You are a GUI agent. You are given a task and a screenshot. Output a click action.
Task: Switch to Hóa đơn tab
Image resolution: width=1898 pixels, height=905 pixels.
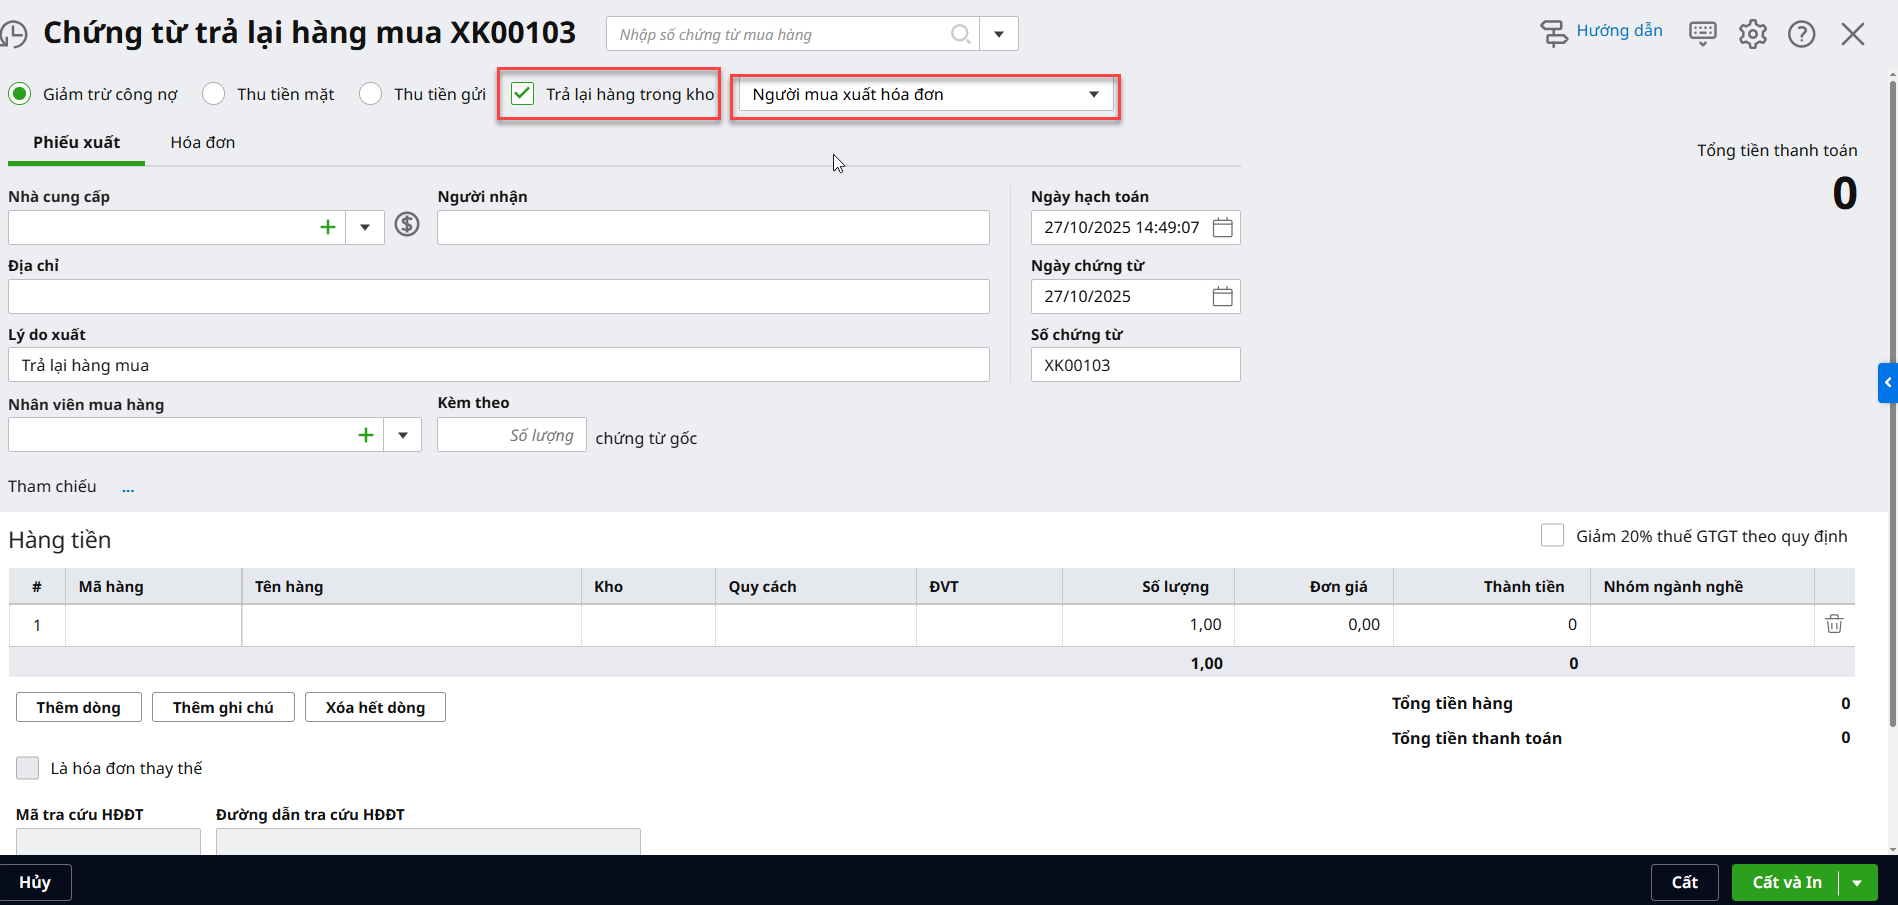pos(203,142)
